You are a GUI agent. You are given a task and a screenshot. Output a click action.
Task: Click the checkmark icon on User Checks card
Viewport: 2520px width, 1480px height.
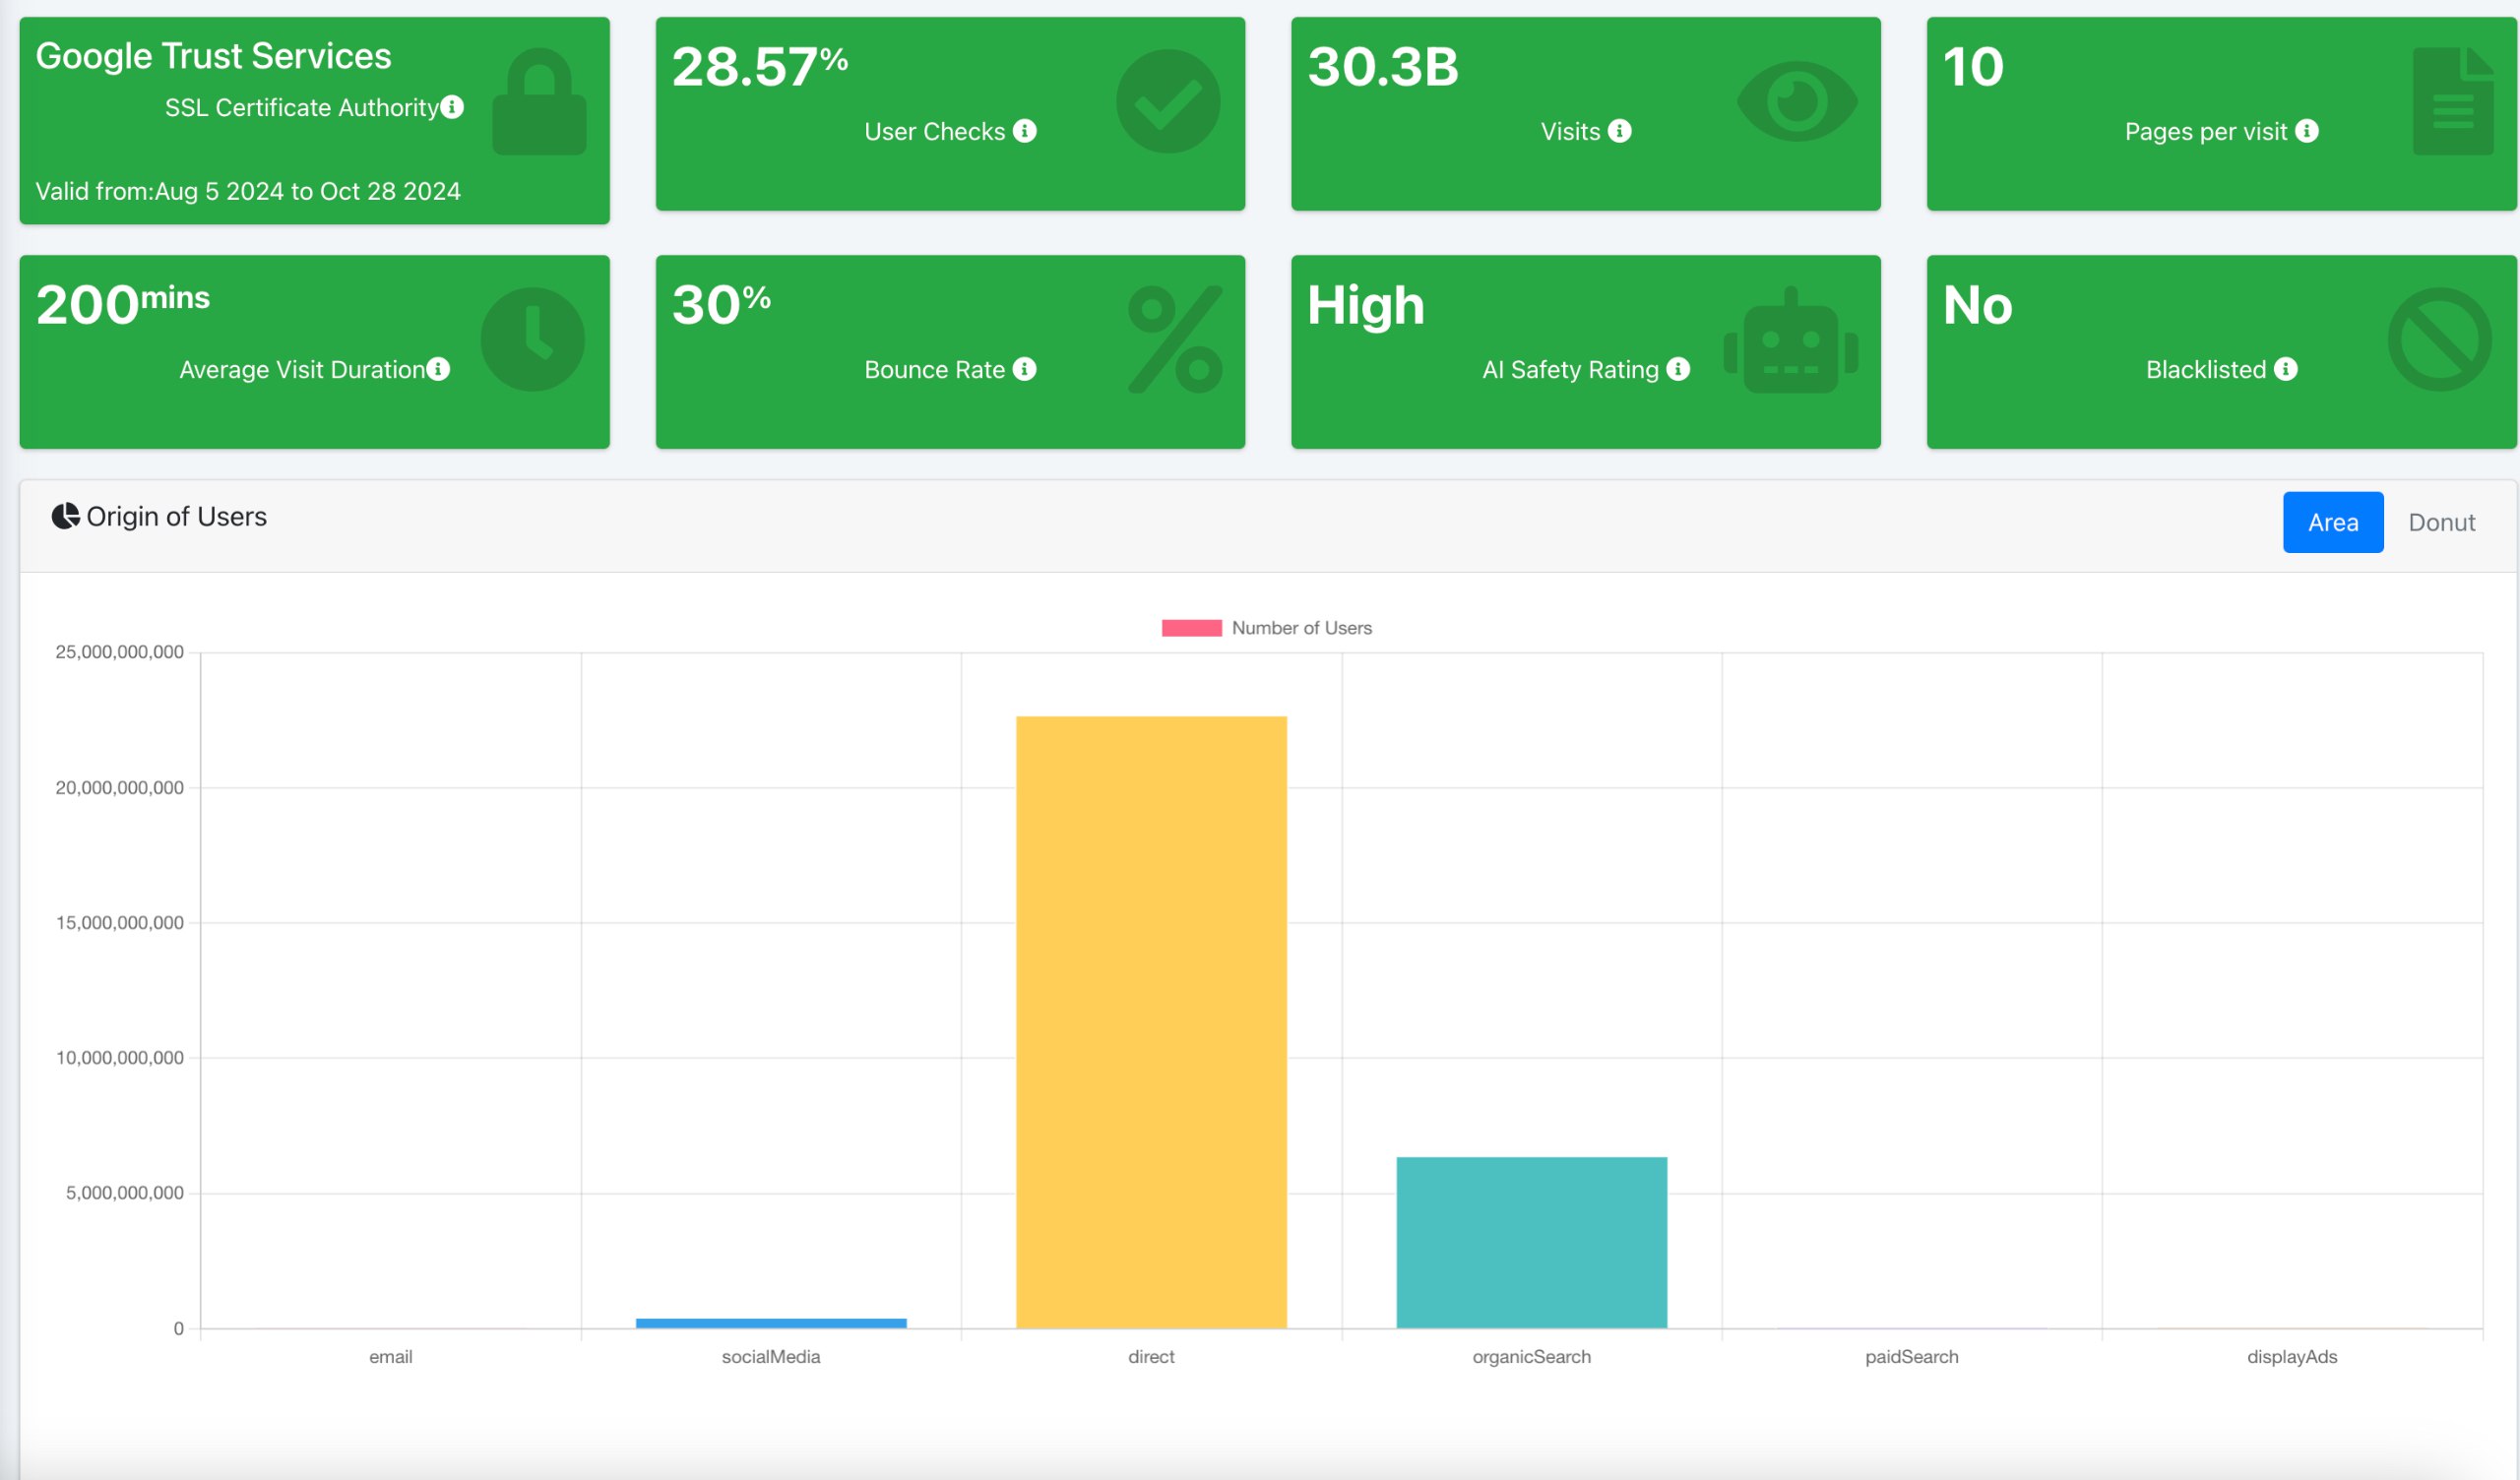1167,102
